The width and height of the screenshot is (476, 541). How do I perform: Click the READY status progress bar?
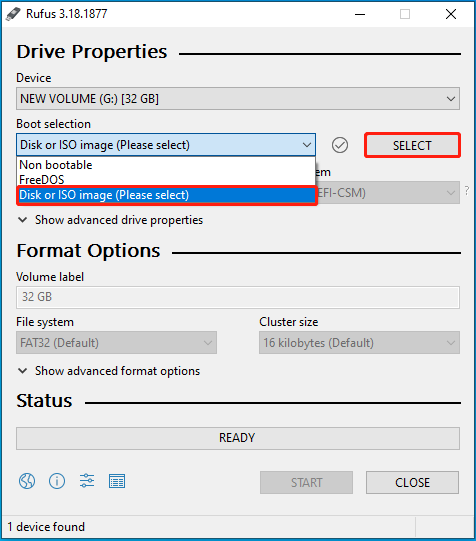(238, 438)
